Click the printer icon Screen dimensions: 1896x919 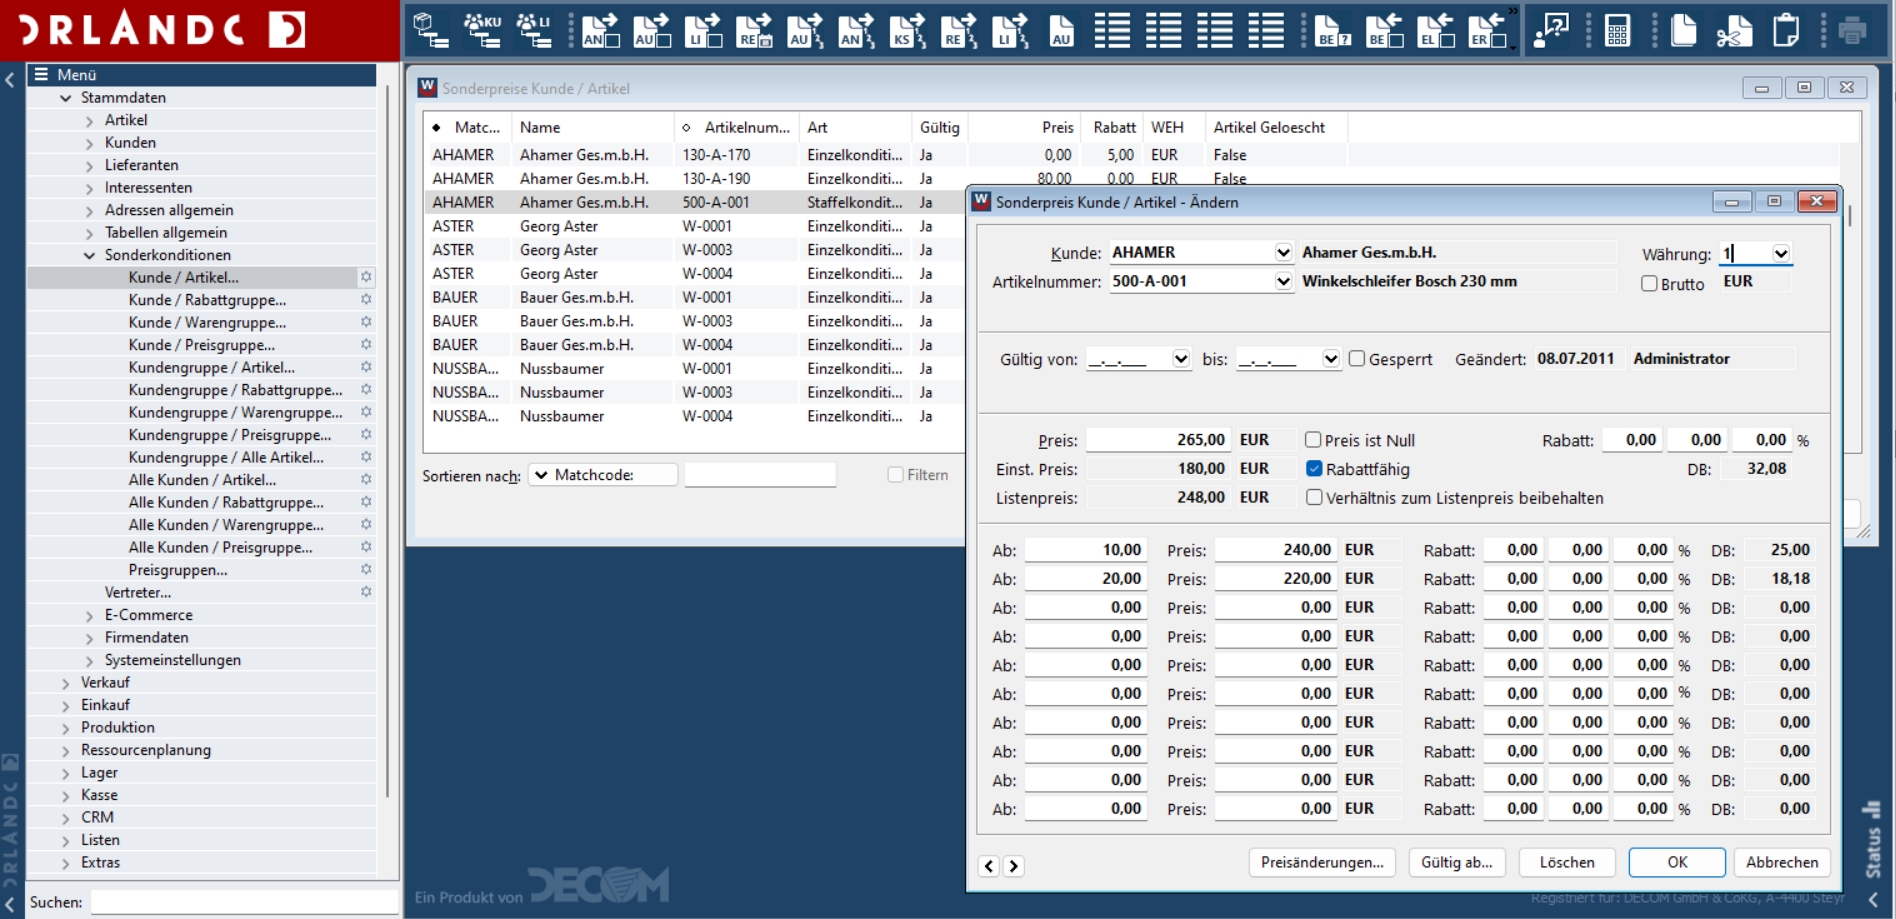coord(1852,30)
